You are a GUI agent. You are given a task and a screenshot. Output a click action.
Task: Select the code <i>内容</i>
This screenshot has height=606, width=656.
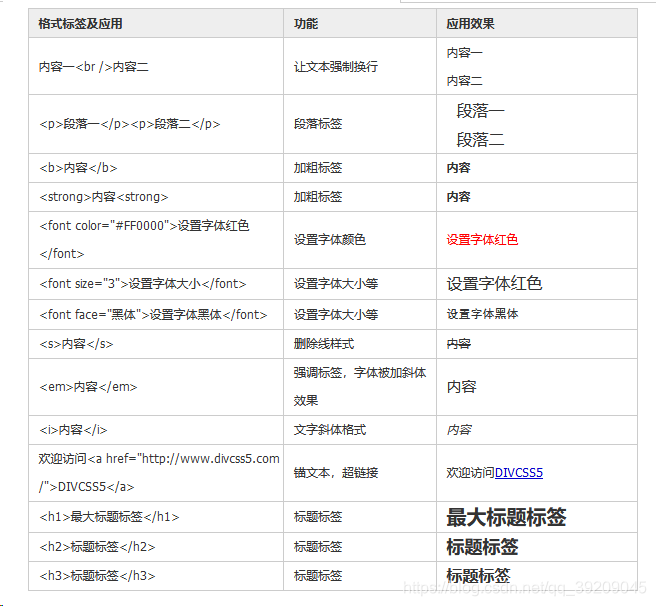[x=73, y=430]
